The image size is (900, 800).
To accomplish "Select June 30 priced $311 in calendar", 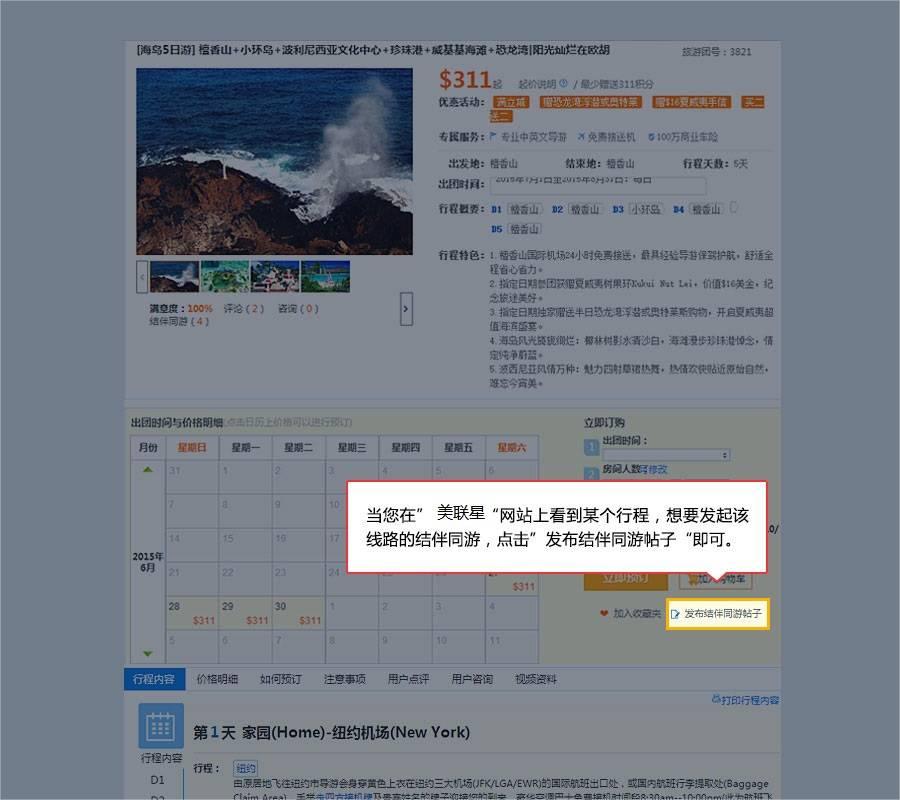I will (x=298, y=613).
